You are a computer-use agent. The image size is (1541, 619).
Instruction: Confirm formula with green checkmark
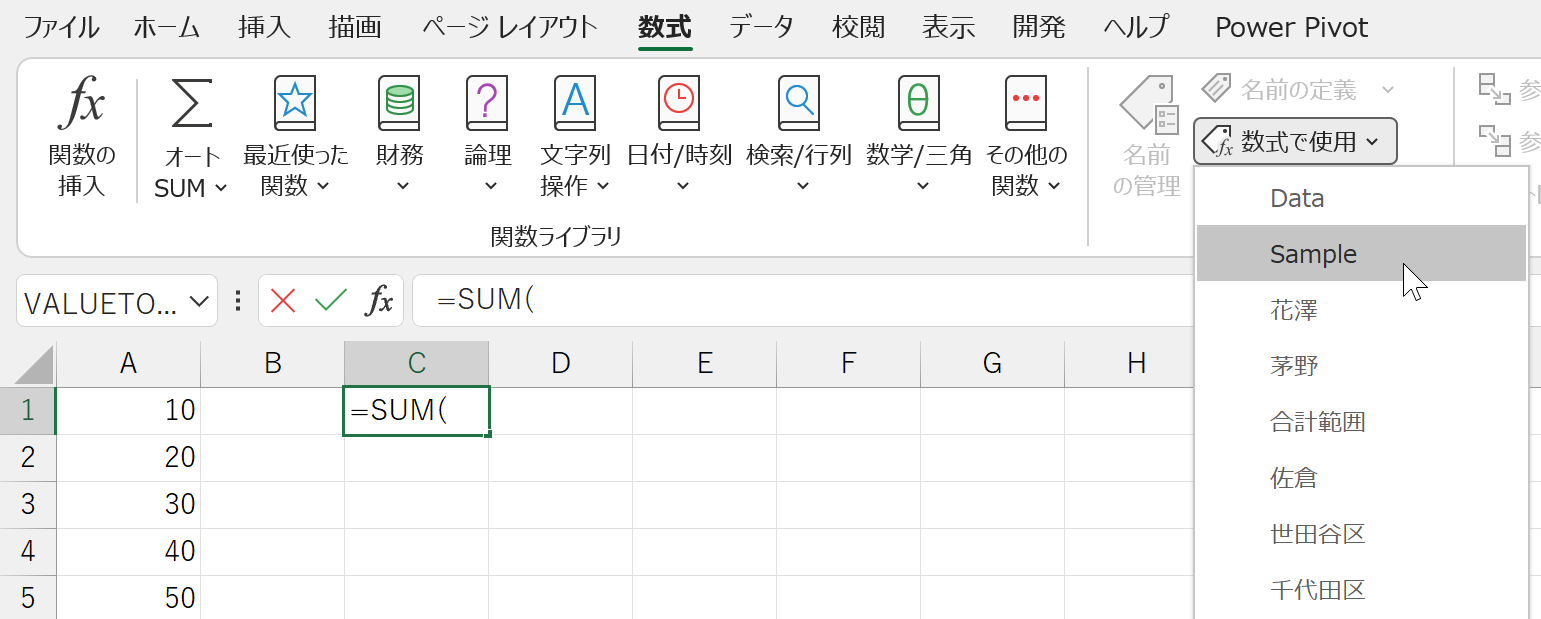click(x=330, y=301)
